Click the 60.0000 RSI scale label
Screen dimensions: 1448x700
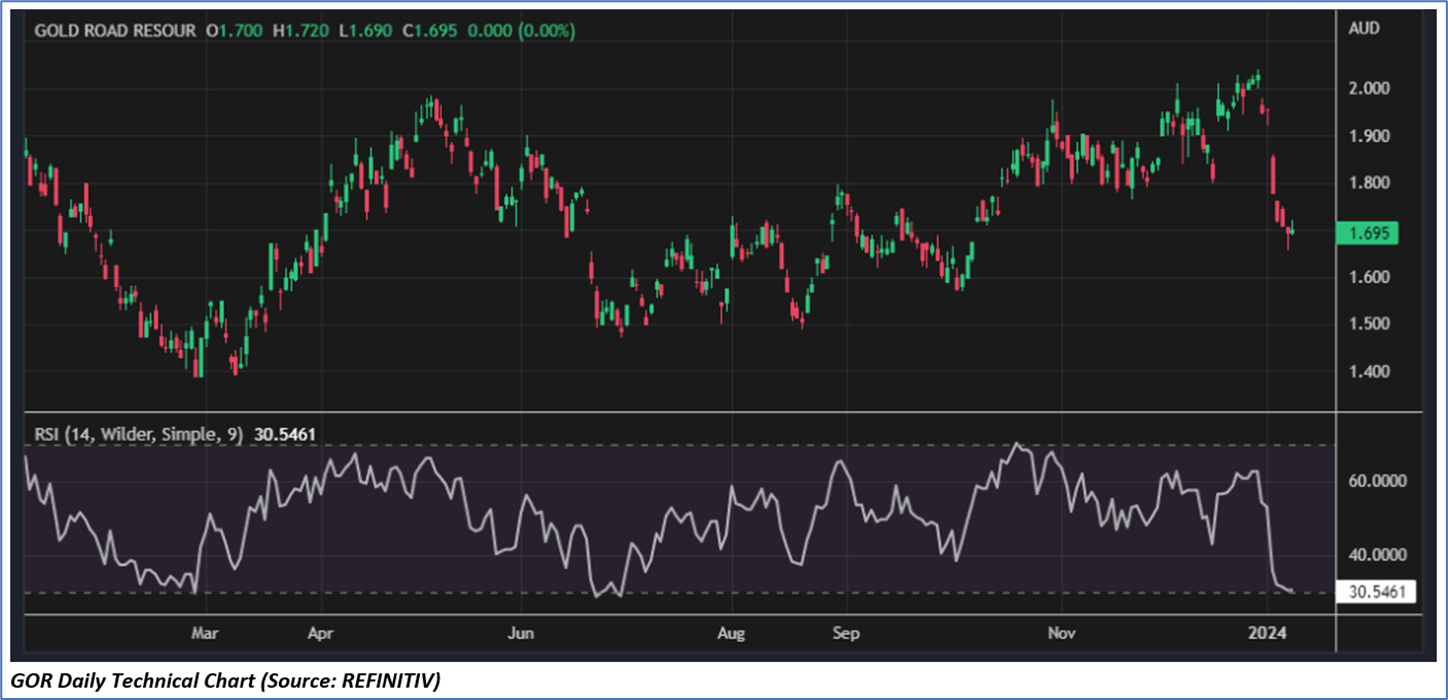pyautogui.click(x=1375, y=481)
